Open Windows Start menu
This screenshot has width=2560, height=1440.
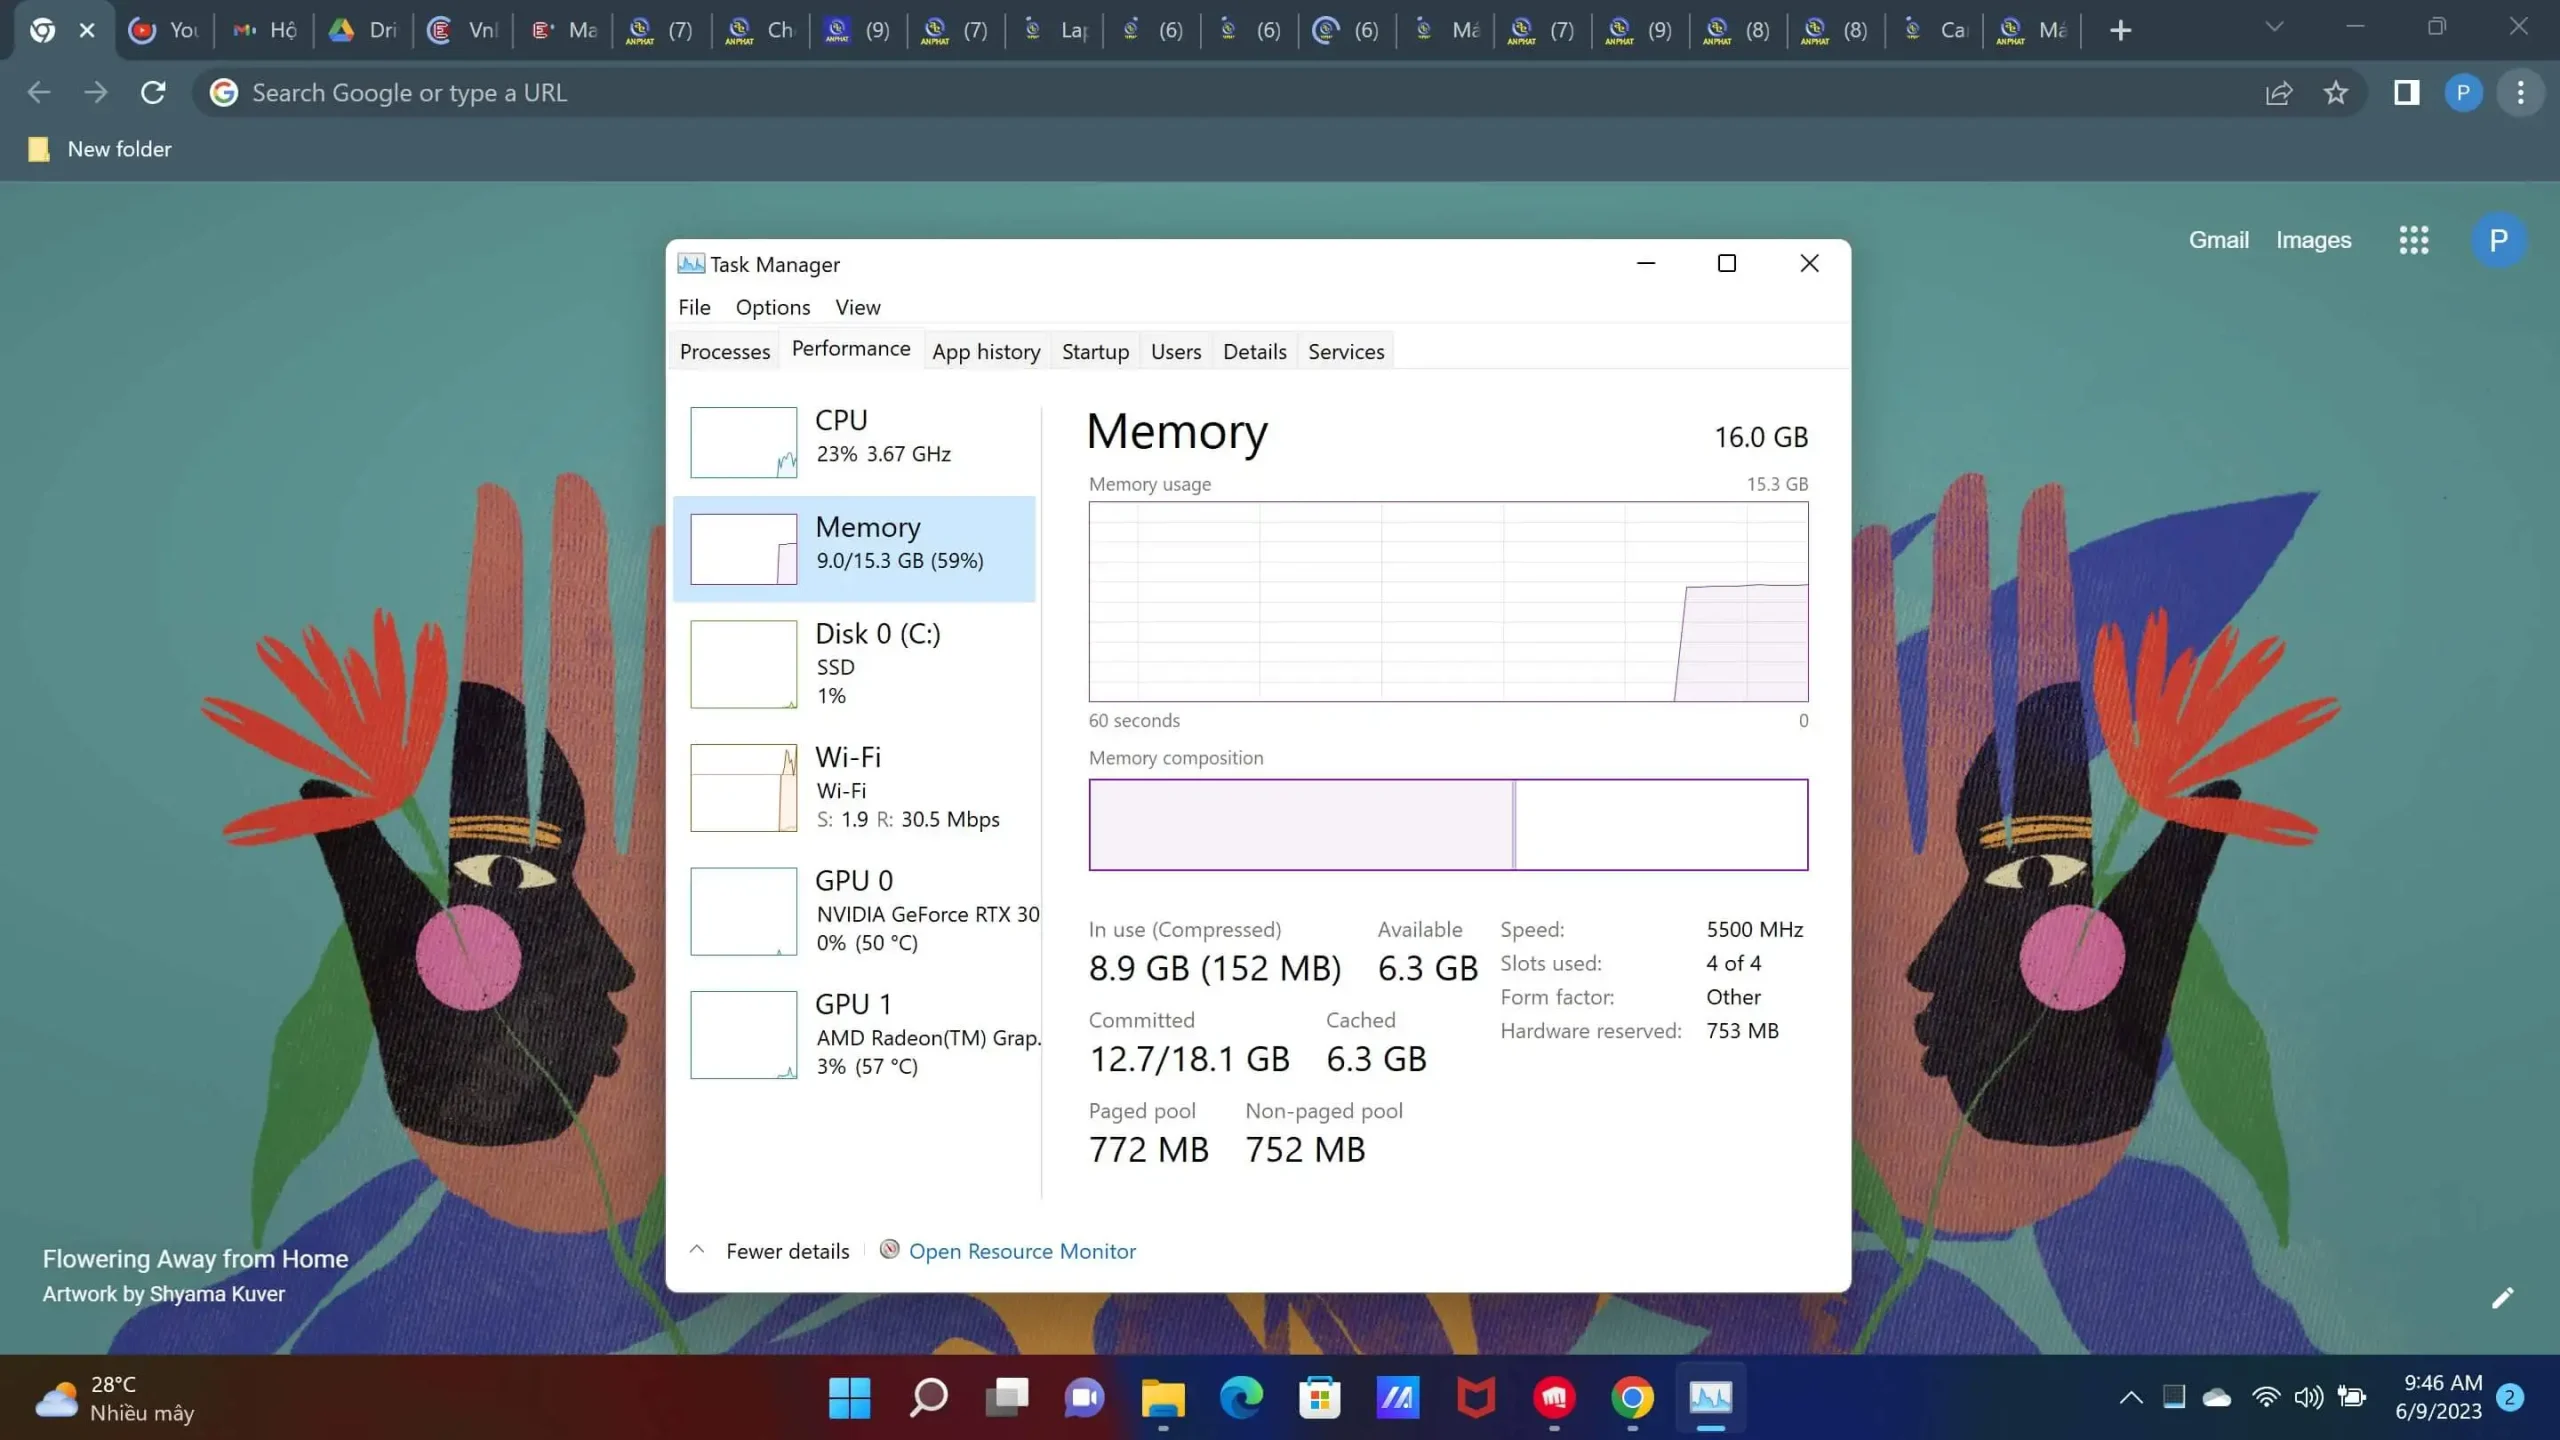coord(849,1397)
